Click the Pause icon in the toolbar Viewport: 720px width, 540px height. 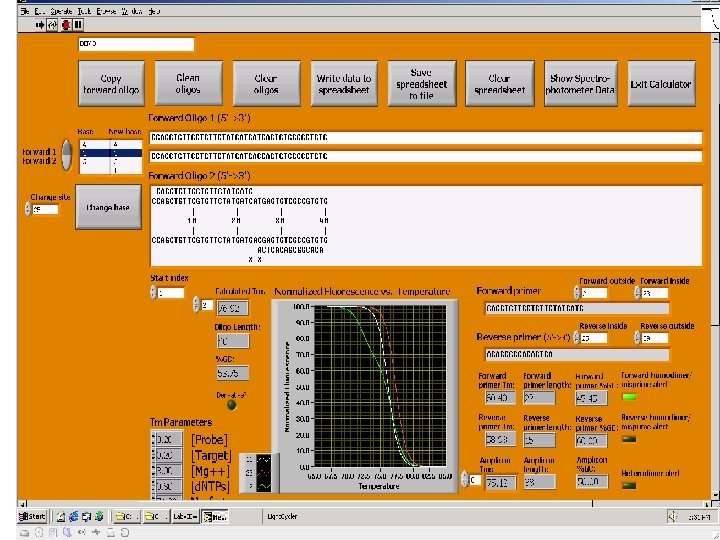[77, 23]
